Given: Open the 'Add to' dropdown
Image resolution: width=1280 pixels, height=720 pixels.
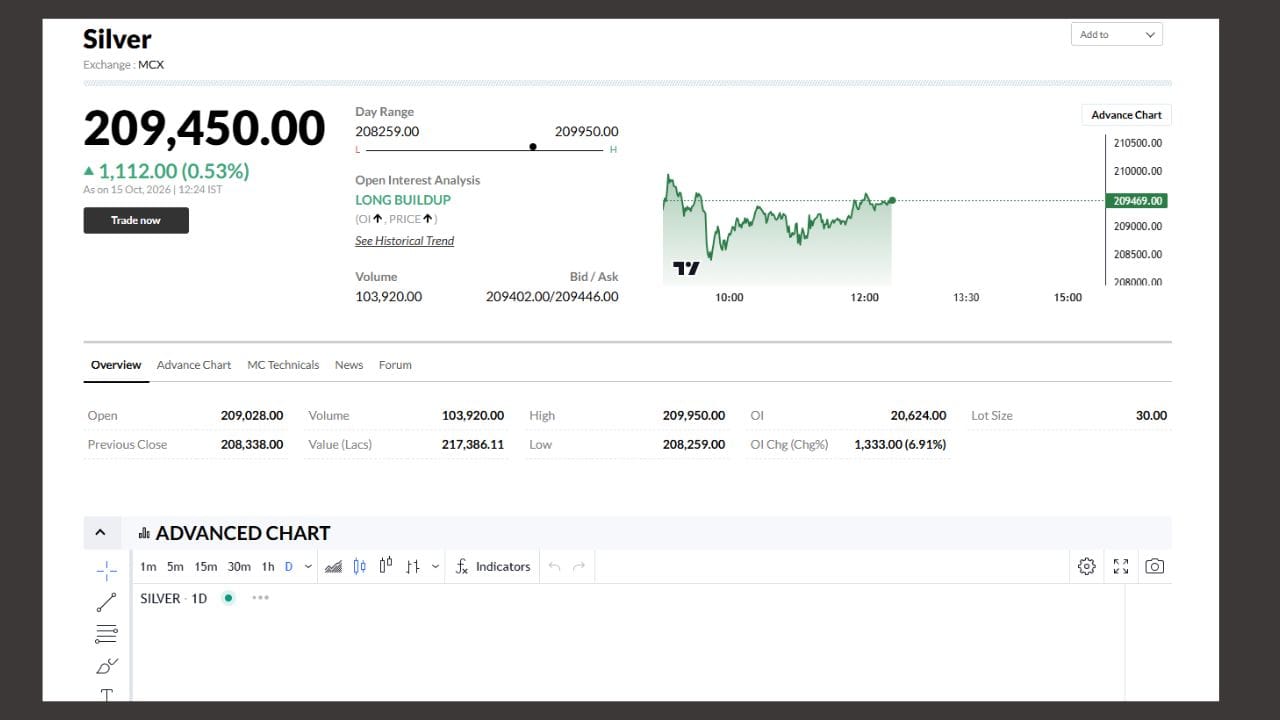Looking at the screenshot, I should (x=1116, y=34).
